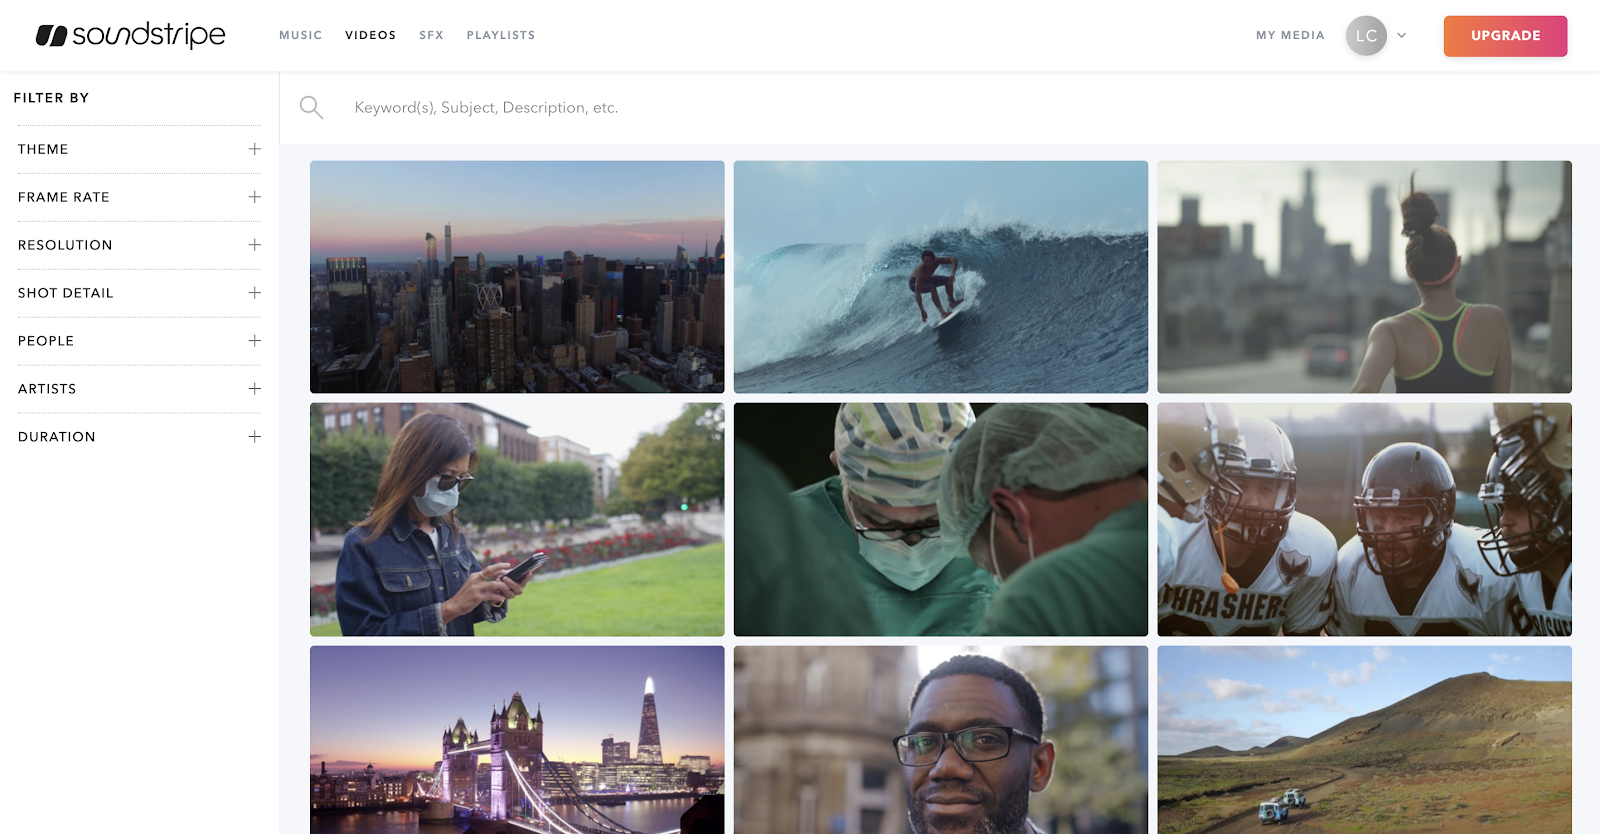Open the surfer riding wave video
Image resolution: width=1600 pixels, height=834 pixels.
pyautogui.click(x=940, y=277)
